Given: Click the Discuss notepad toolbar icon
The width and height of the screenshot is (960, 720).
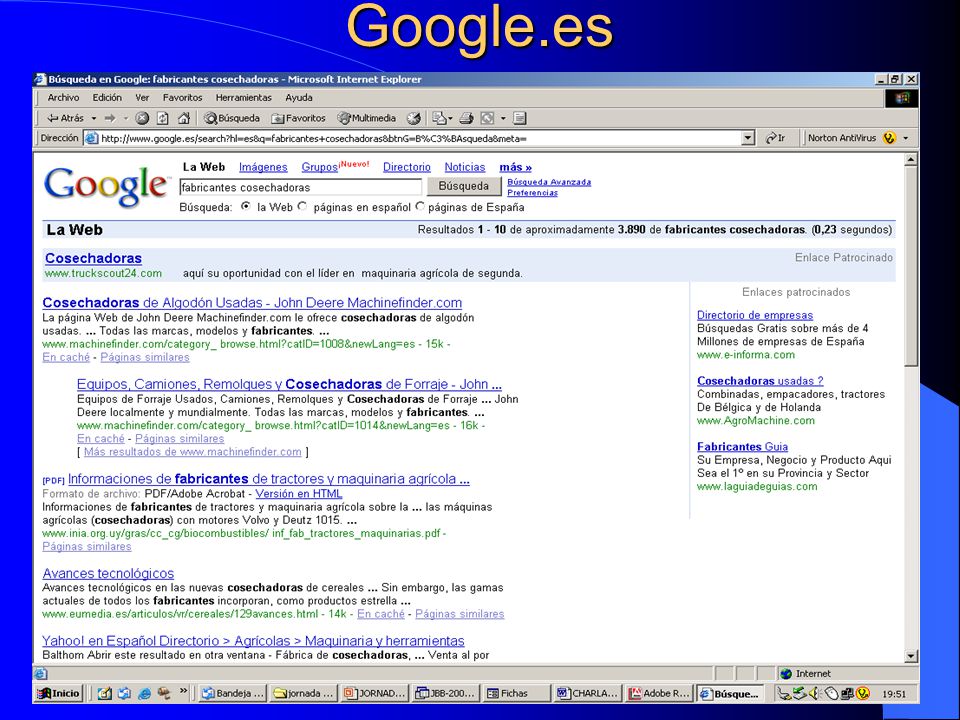Looking at the screenshot, I should (519, 118).
